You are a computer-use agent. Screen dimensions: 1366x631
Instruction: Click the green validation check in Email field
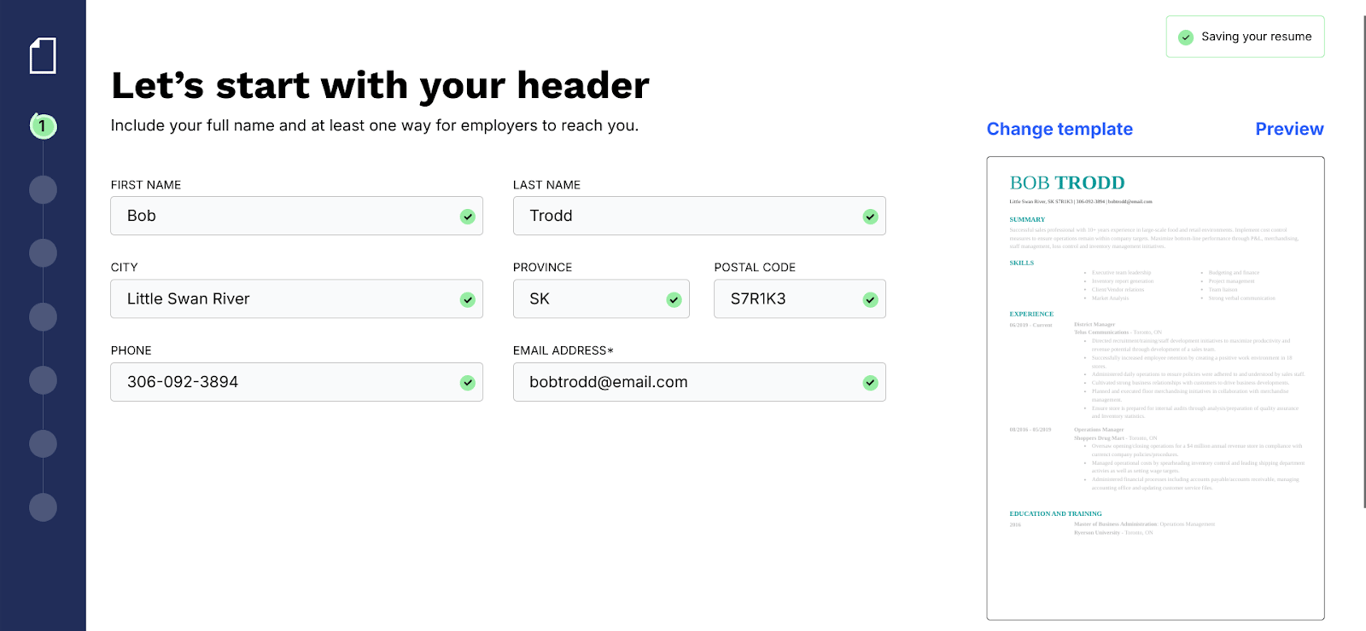pyautogui.click(x=870, y=382)
